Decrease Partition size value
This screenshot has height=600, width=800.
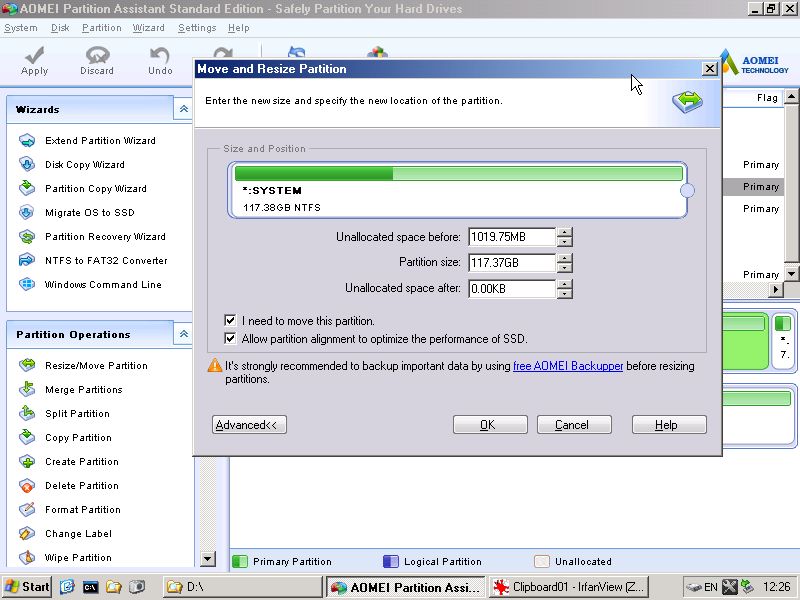(x=565, y=268)
